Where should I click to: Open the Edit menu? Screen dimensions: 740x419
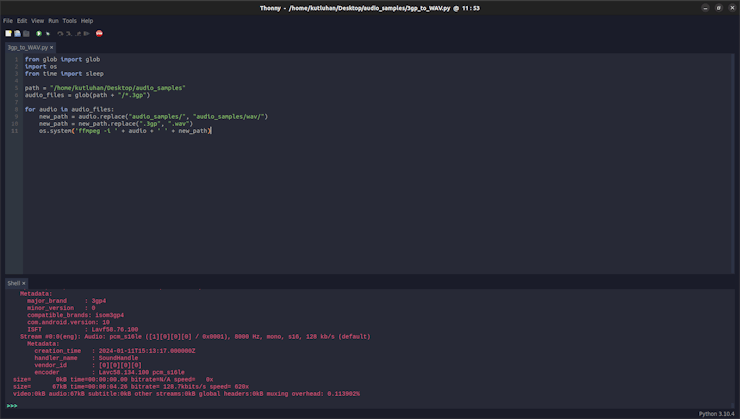pos(22,21)
